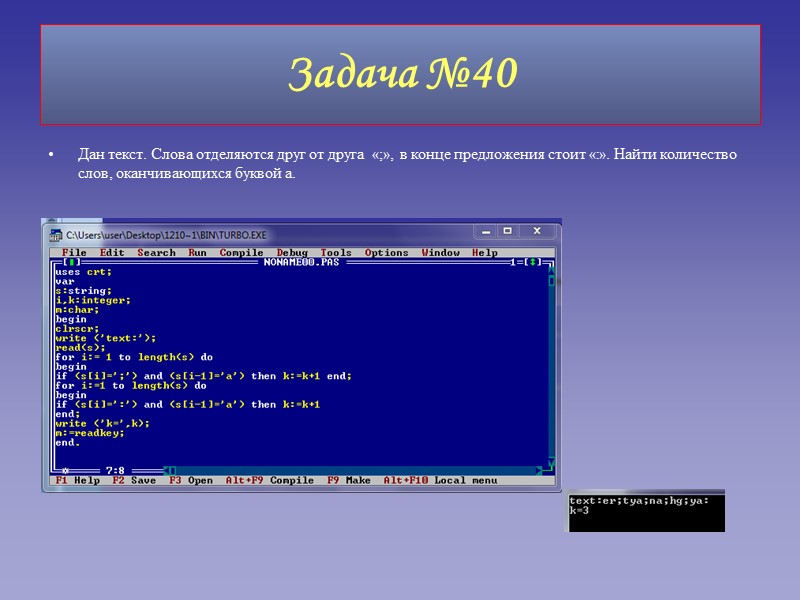
Task: Click the 'read(s);' code line
Action: (x=80, y=348)
